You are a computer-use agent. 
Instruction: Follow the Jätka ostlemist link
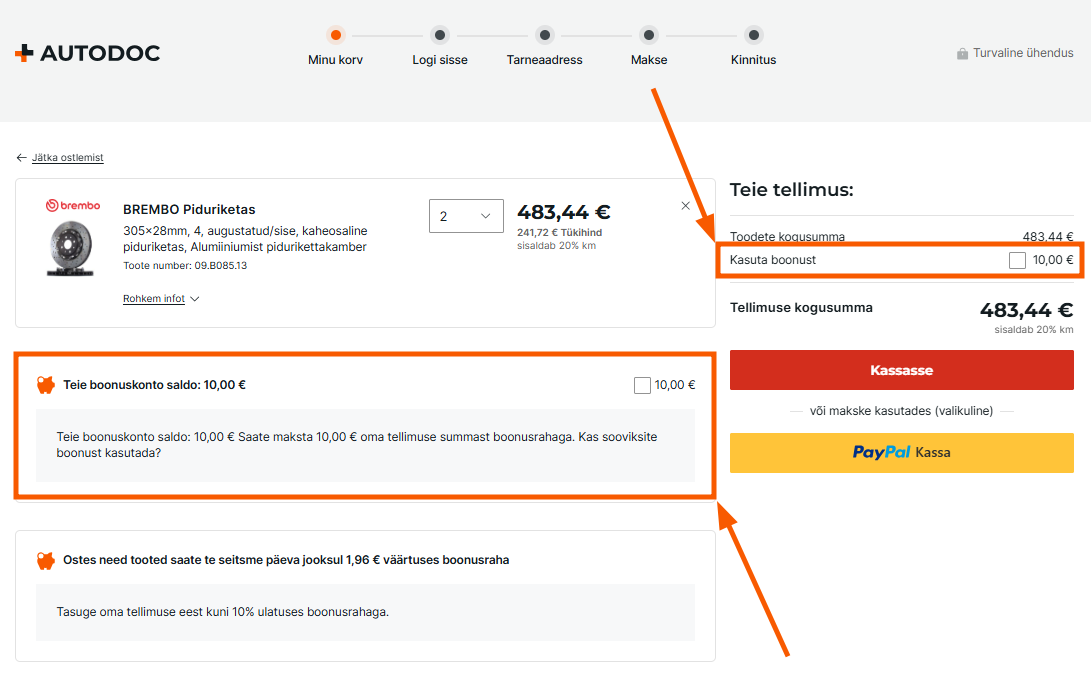click(x=67, y=158)
